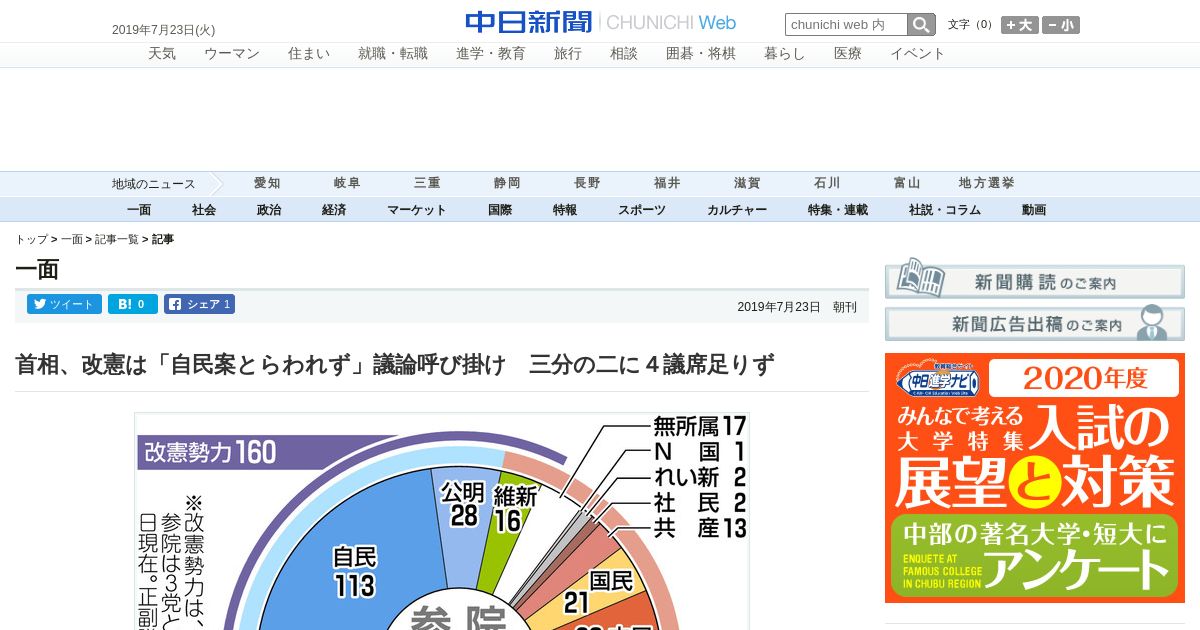The image size is (1200, 630).
Task: Switch to 社会 tab
Action: pos(204,210)
